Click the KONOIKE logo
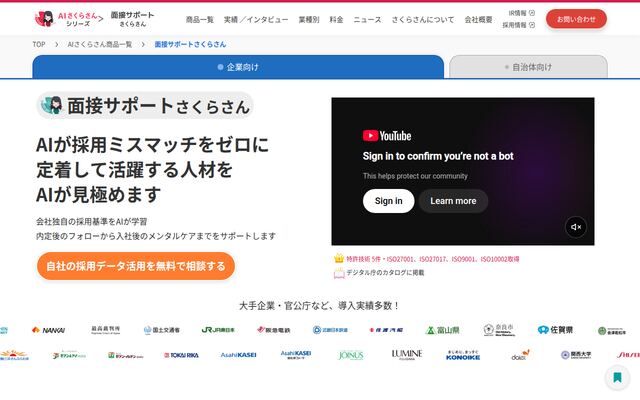 pyautogui.click(x=463, y=355)
